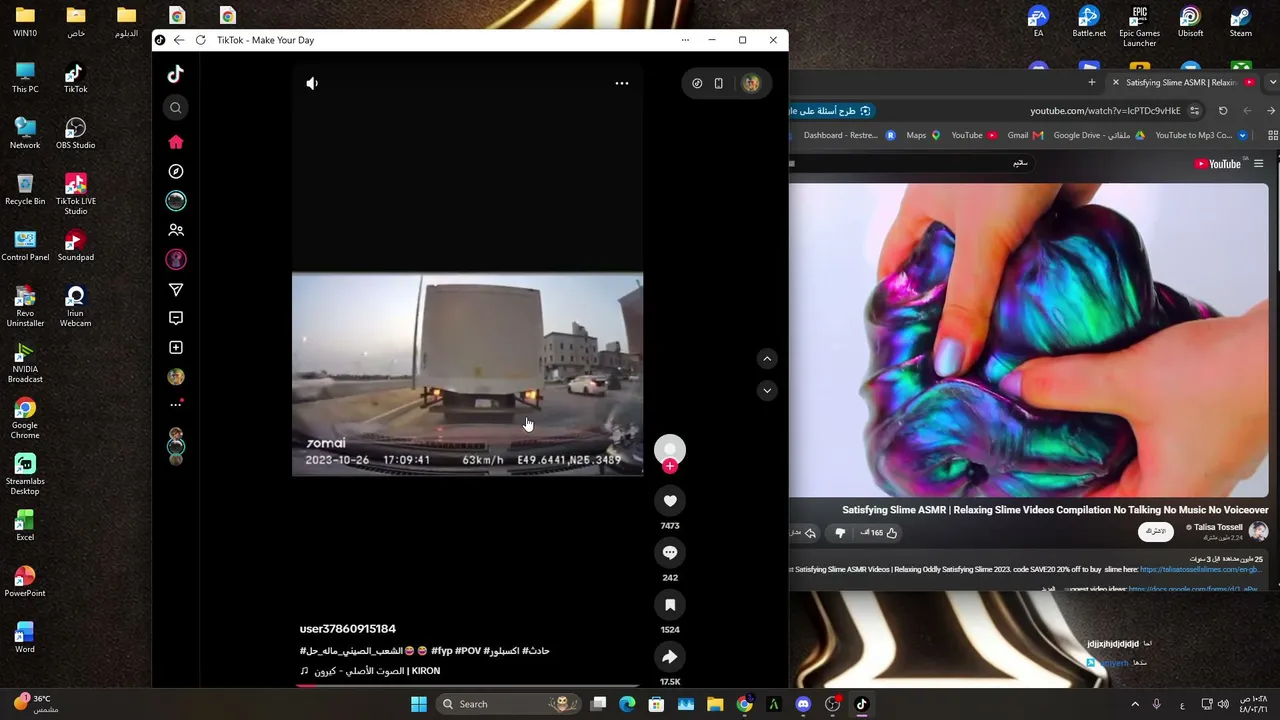Open Discord from the taskbar
Viewport: 1280px width, 720px height.
[803, 704]
